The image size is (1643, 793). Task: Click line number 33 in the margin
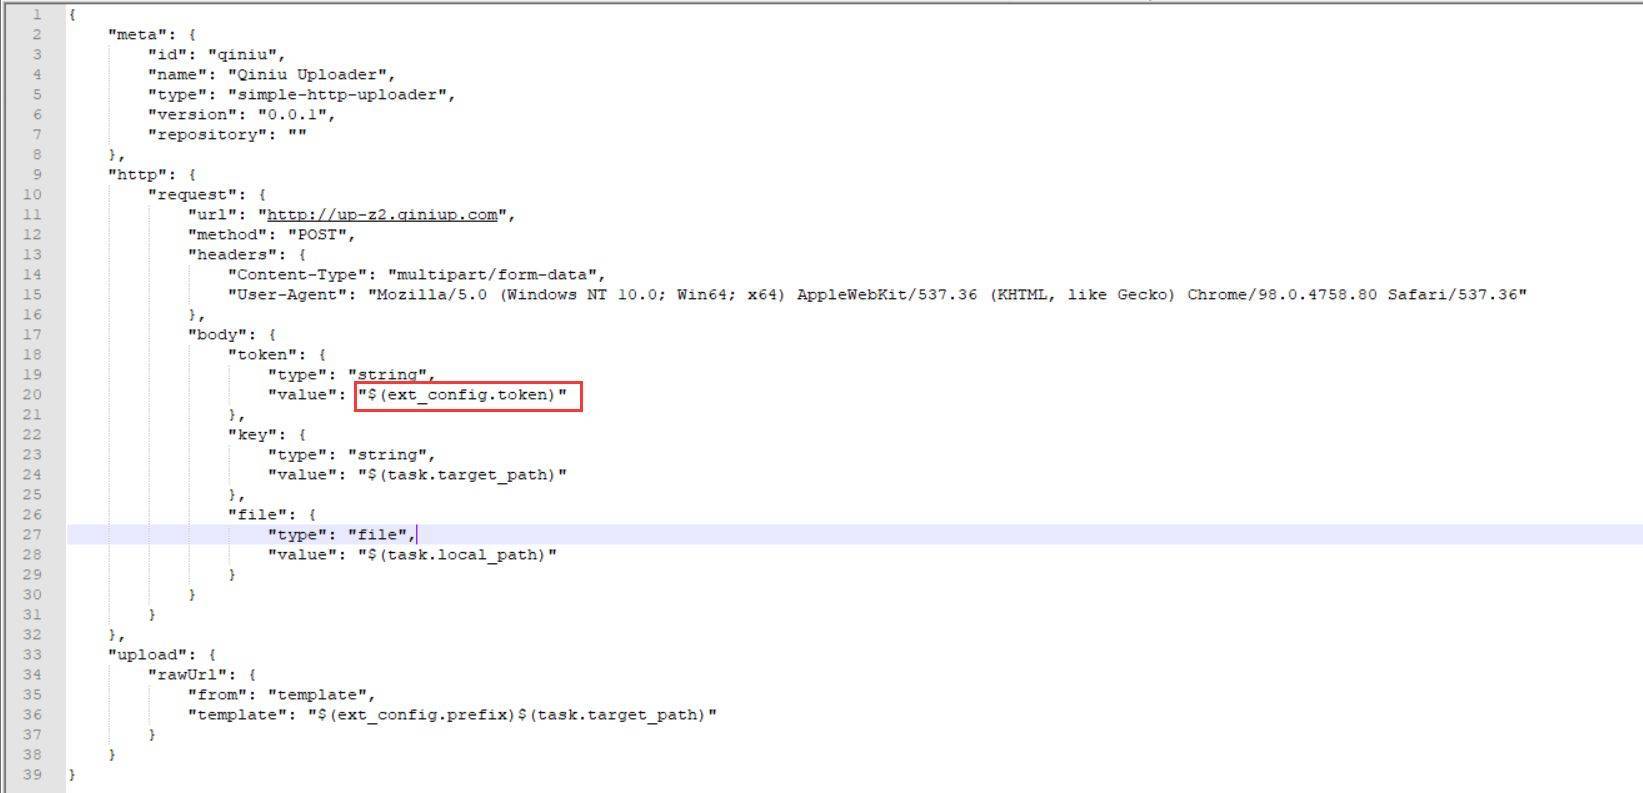click(x=32, y=655)
